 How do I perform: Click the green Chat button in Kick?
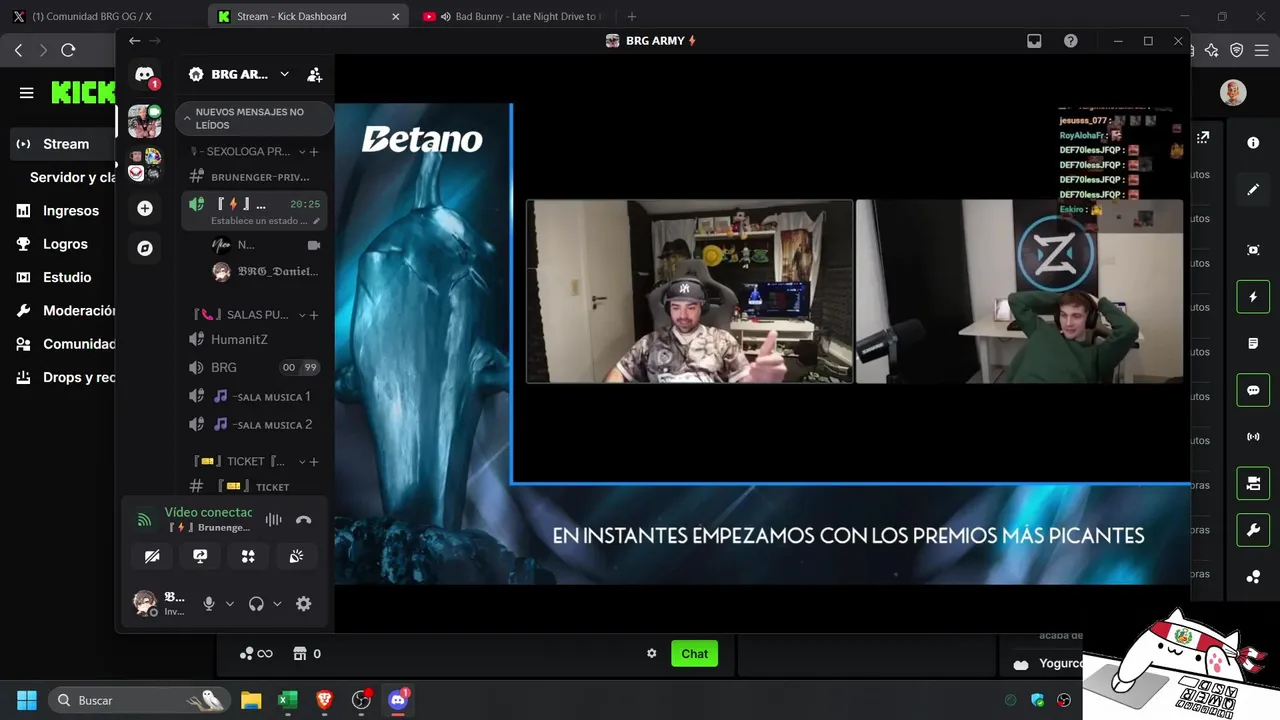[694, 654]
